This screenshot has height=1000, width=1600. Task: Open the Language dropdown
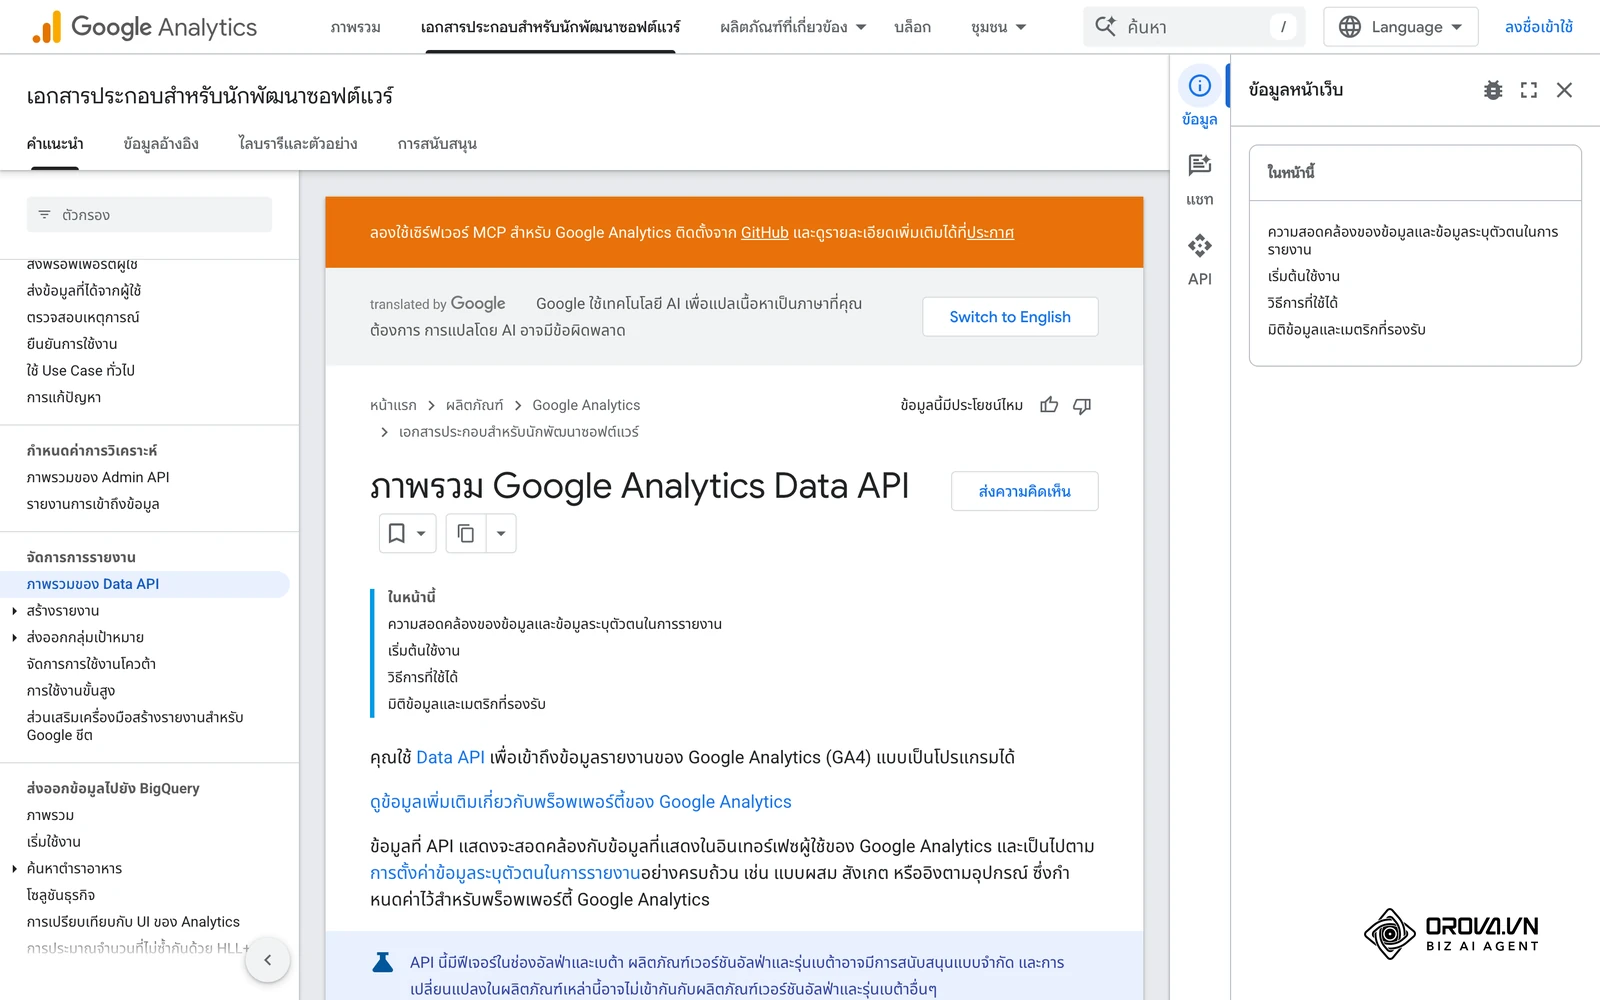tap(1400, 27)
